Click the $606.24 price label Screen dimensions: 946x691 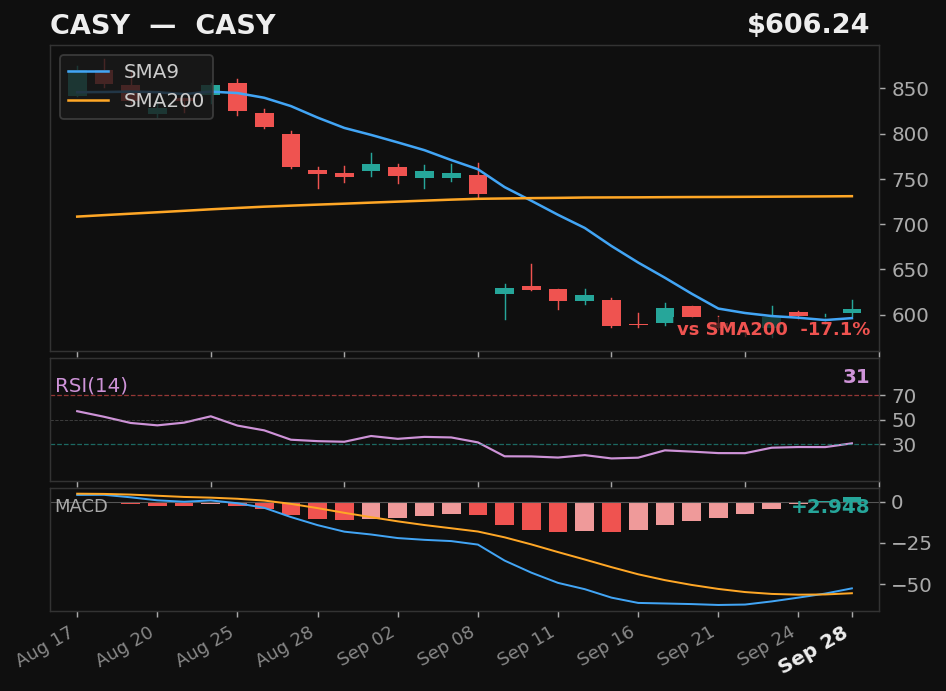[x=808, y=25]
